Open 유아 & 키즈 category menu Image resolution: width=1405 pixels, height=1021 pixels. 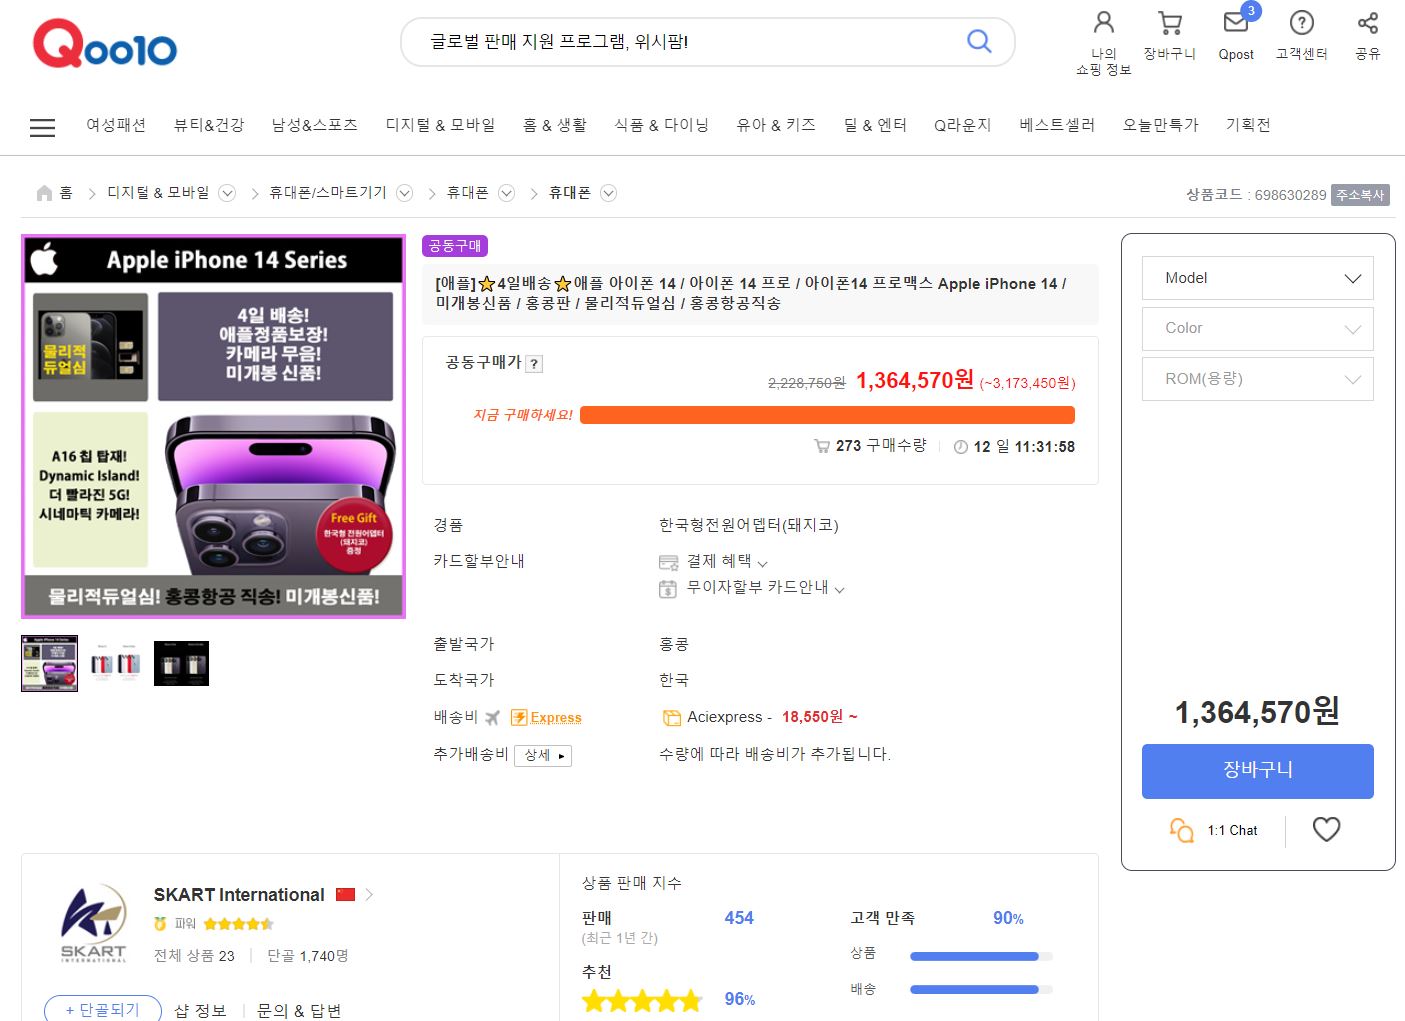point(776,125)
